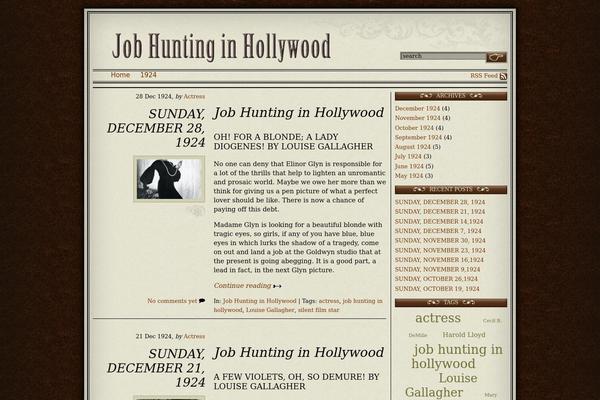Click the arrow after Continue reading
This screenshot has width=600, height=400.
click(x=277, y=286)
